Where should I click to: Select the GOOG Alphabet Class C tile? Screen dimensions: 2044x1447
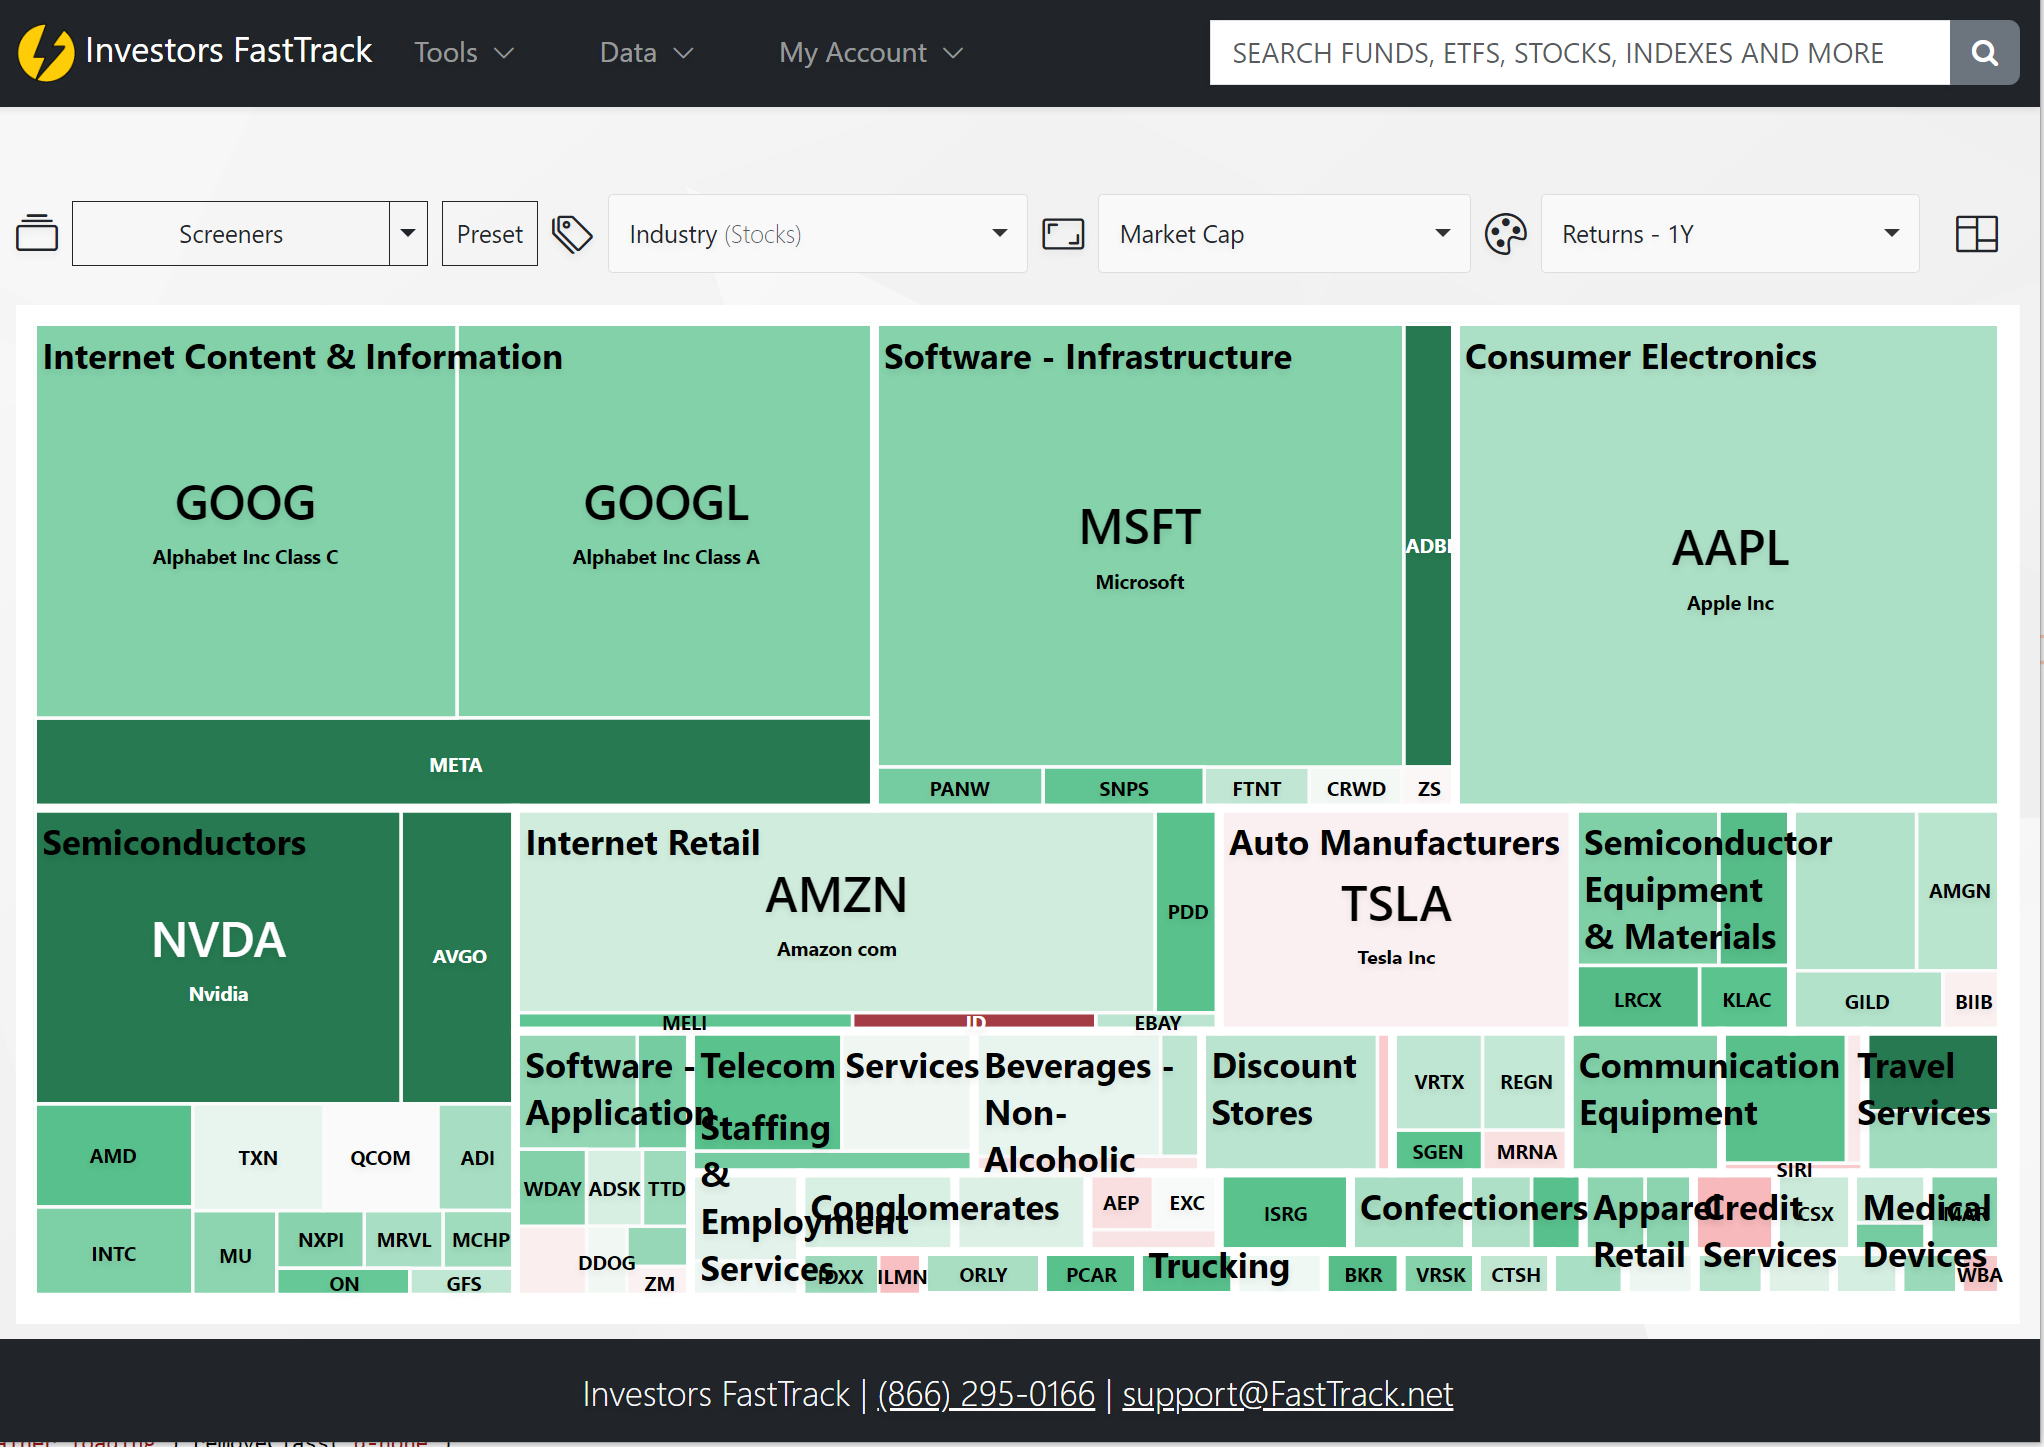click(246, 521)
